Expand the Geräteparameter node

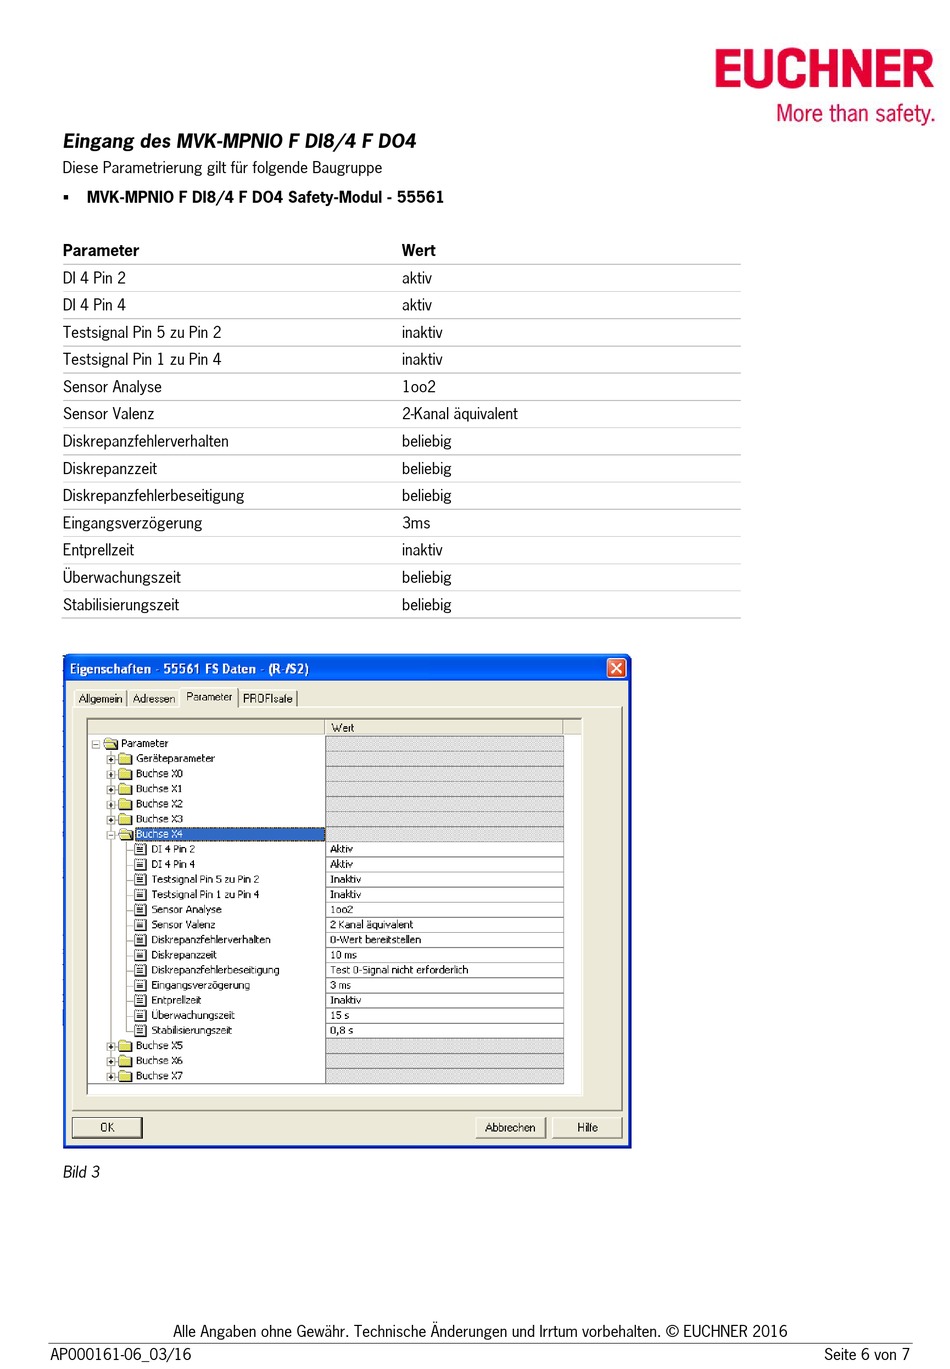coord(111,759)
